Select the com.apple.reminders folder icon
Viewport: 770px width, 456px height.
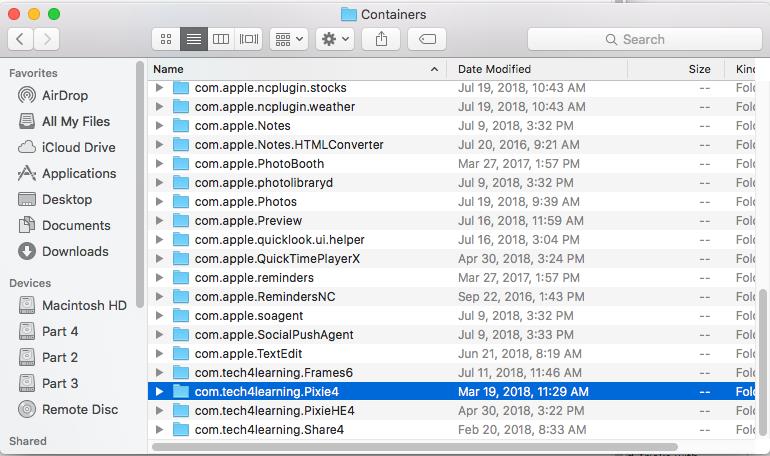click(x=181, y=278)
